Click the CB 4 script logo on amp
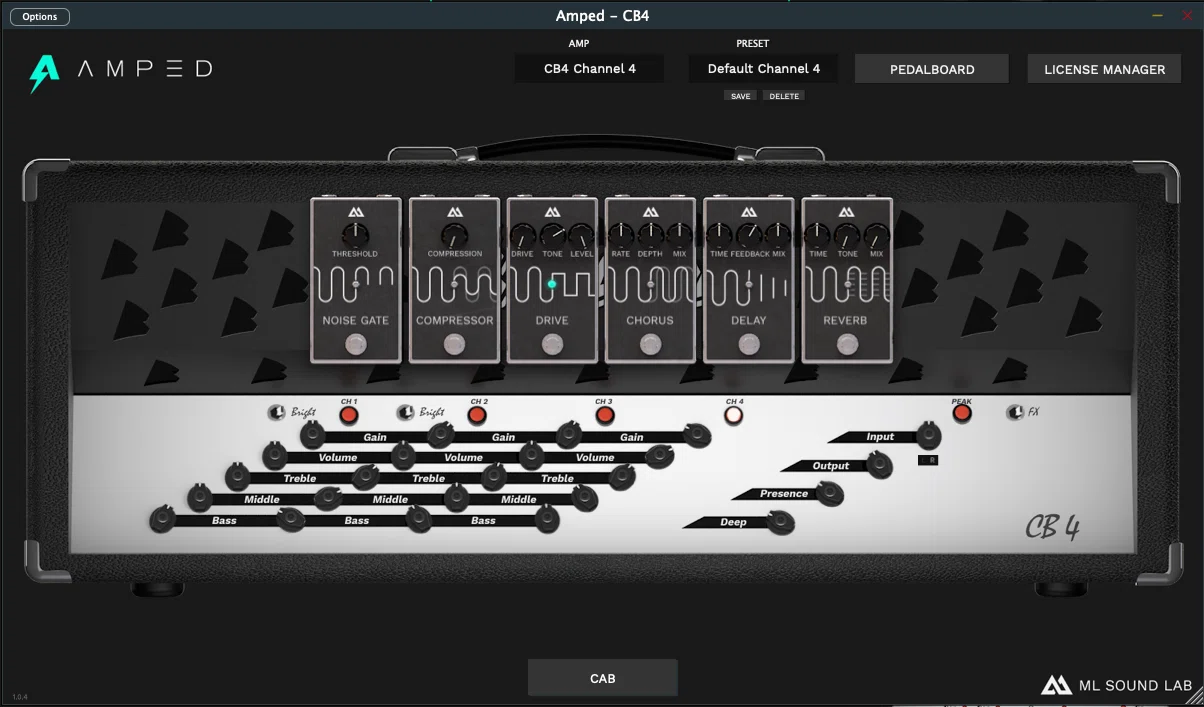The image size is (1204, 707). 1052,527
